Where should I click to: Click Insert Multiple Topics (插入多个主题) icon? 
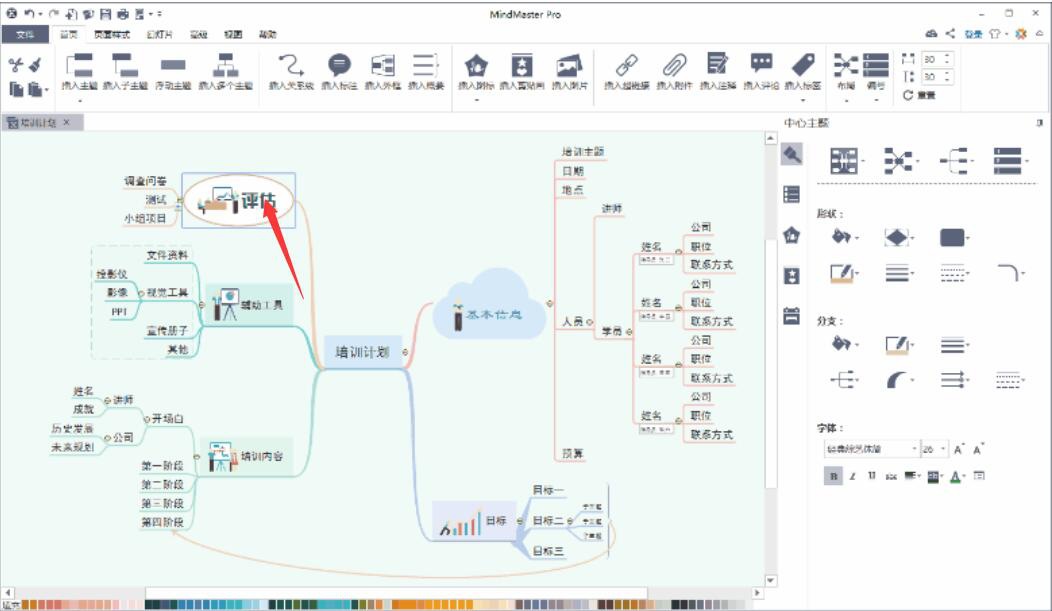[225, 66]
